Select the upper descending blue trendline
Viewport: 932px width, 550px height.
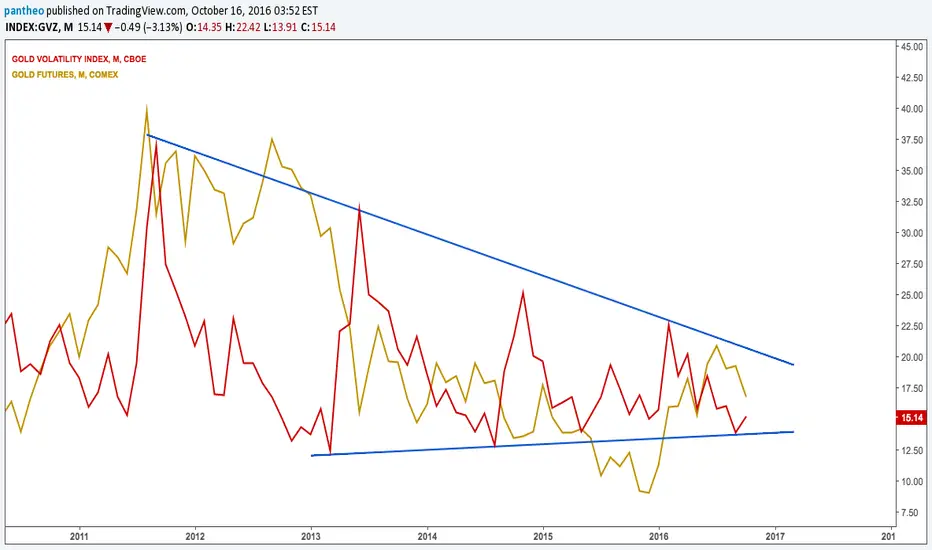click(x=470, y=250)
